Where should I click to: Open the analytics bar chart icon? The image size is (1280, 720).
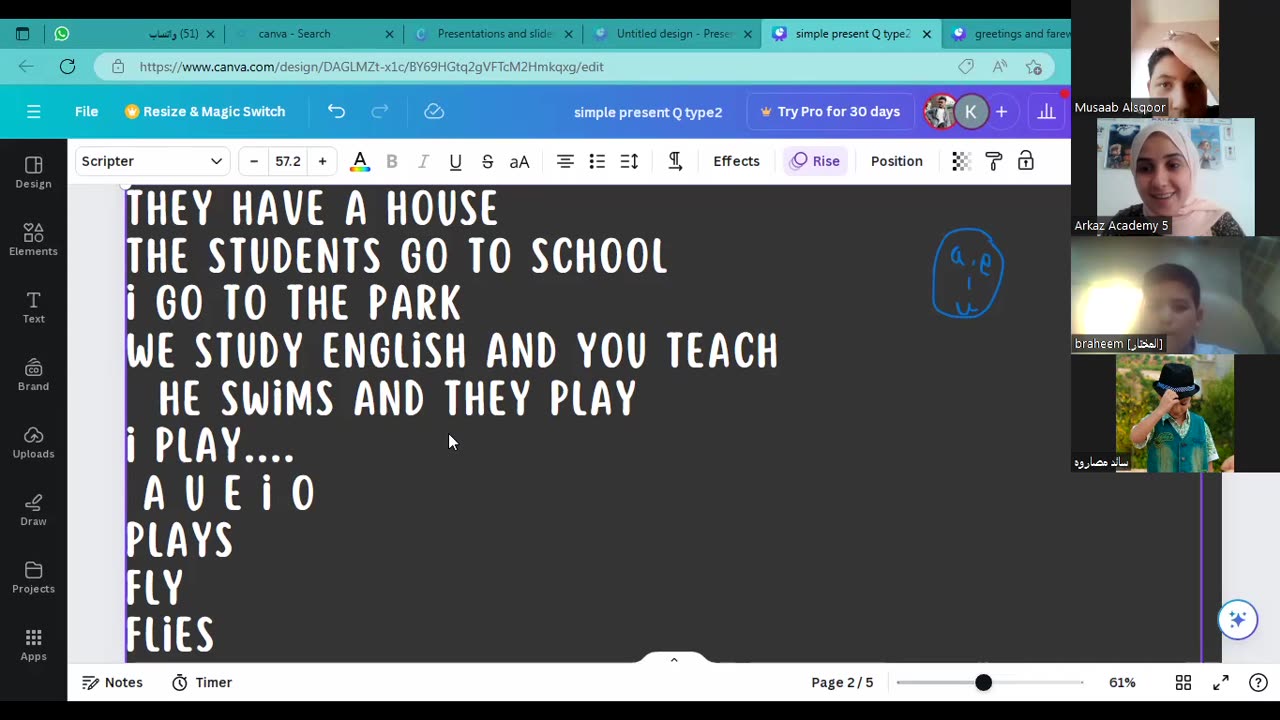1046,112
